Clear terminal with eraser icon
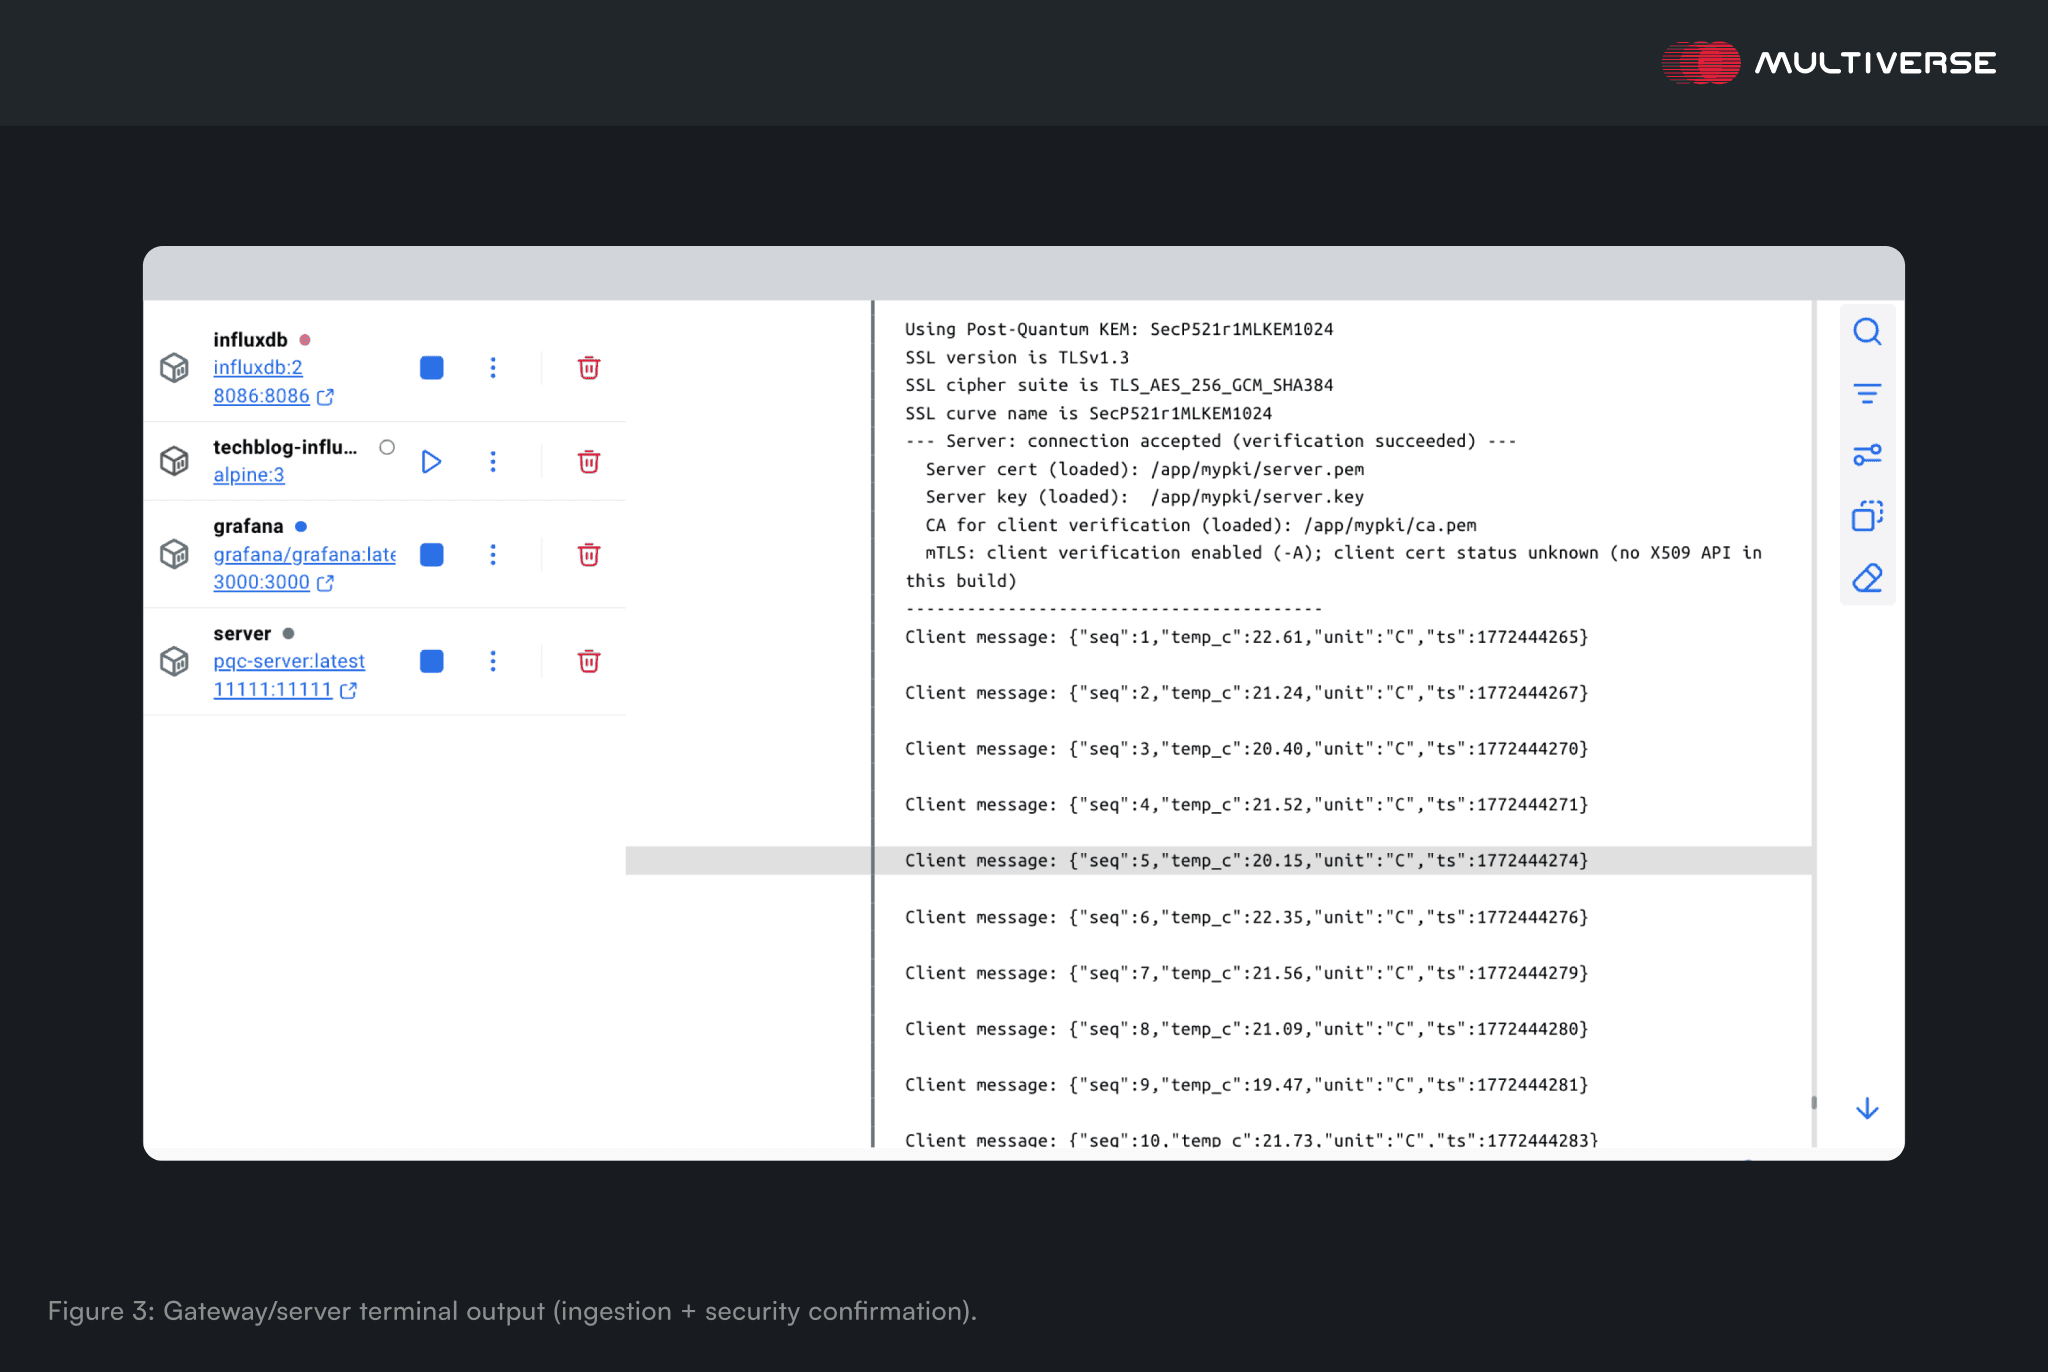Screen dimensions: 2048x1372 point(1866,578)
